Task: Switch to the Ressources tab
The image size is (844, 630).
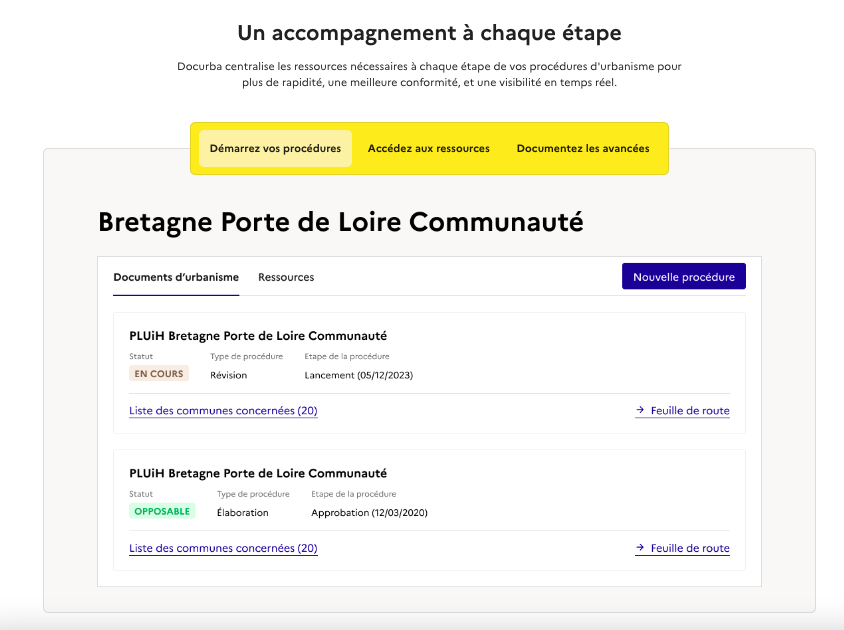Action: coord(286,277)
